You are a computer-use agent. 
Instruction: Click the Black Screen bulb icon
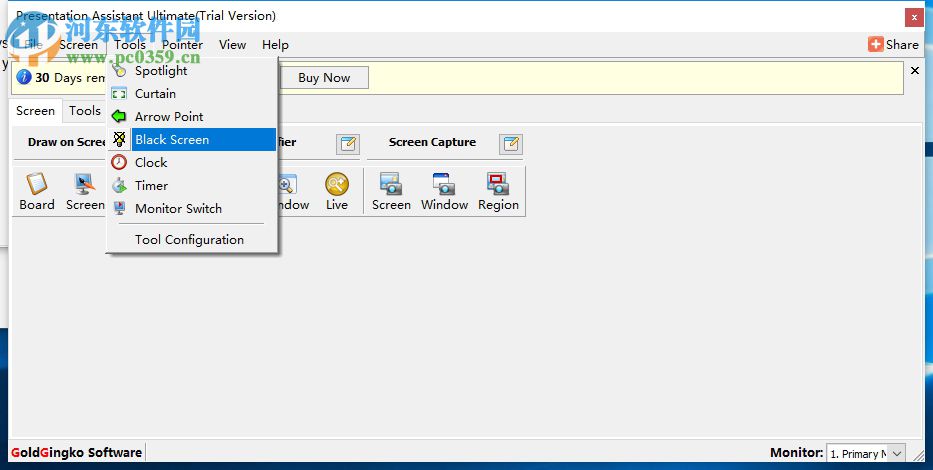120,140
